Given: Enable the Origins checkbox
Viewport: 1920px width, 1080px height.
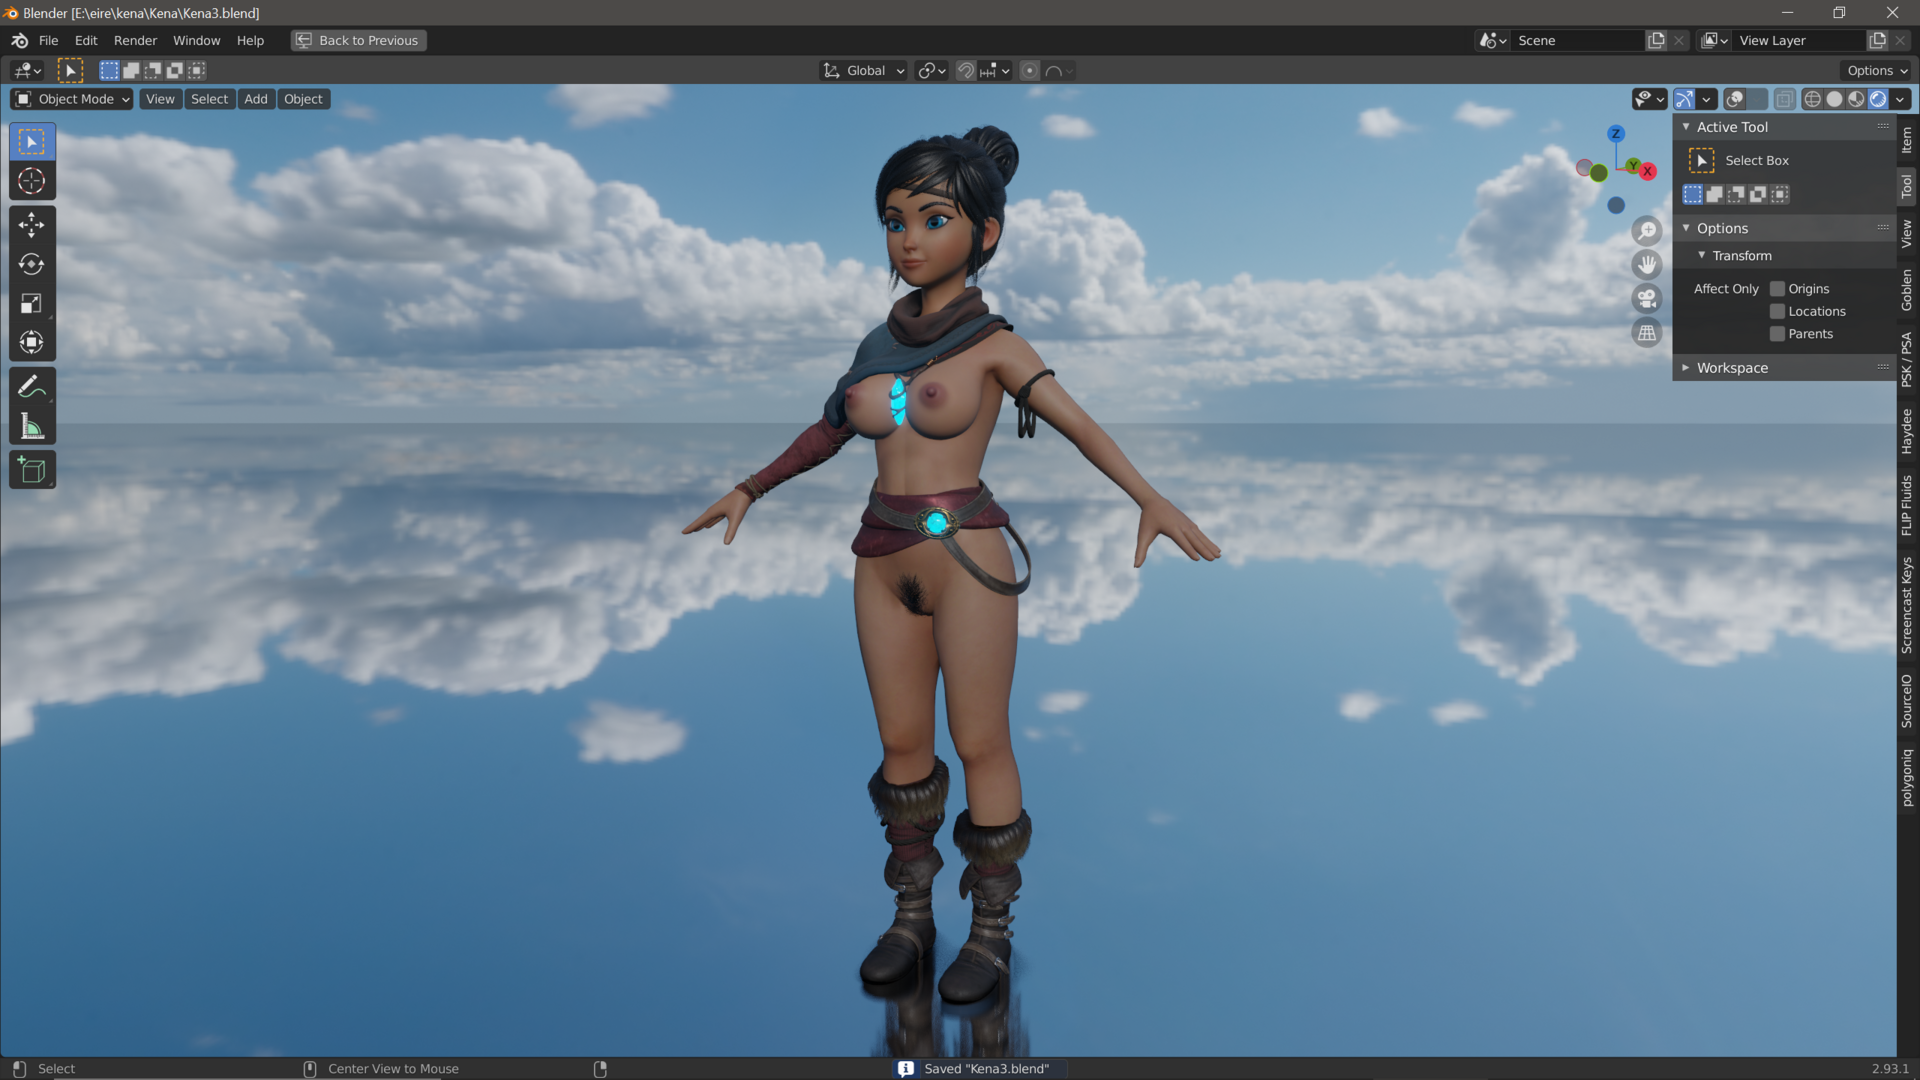Looking at the screenshot, I should tap(1777, 289).
